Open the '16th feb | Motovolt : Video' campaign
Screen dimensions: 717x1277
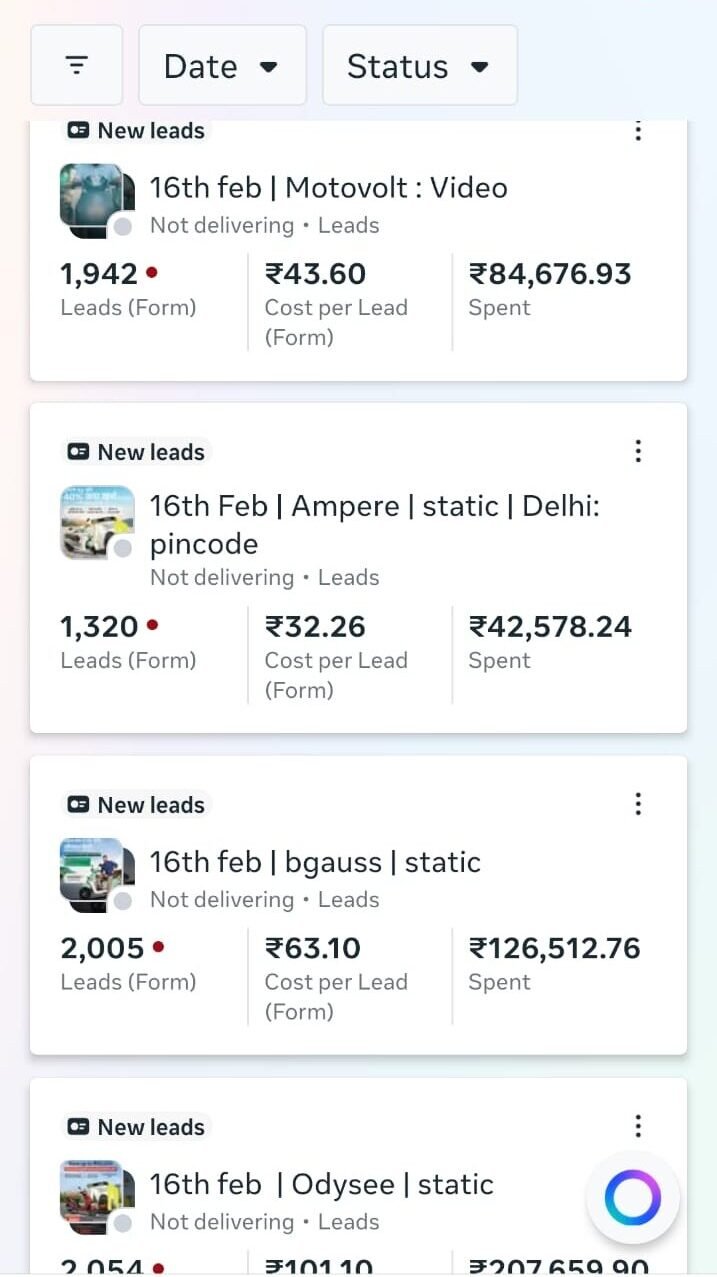[328, 188]
